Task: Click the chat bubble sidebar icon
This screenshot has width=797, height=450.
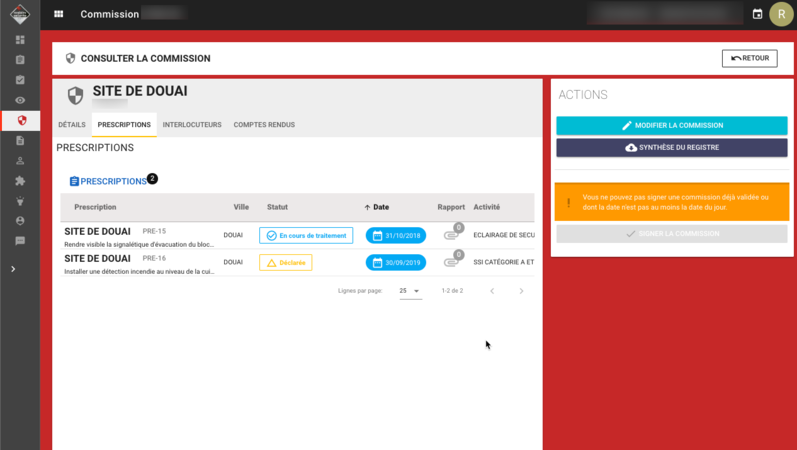Action: (x=20, y=241)
